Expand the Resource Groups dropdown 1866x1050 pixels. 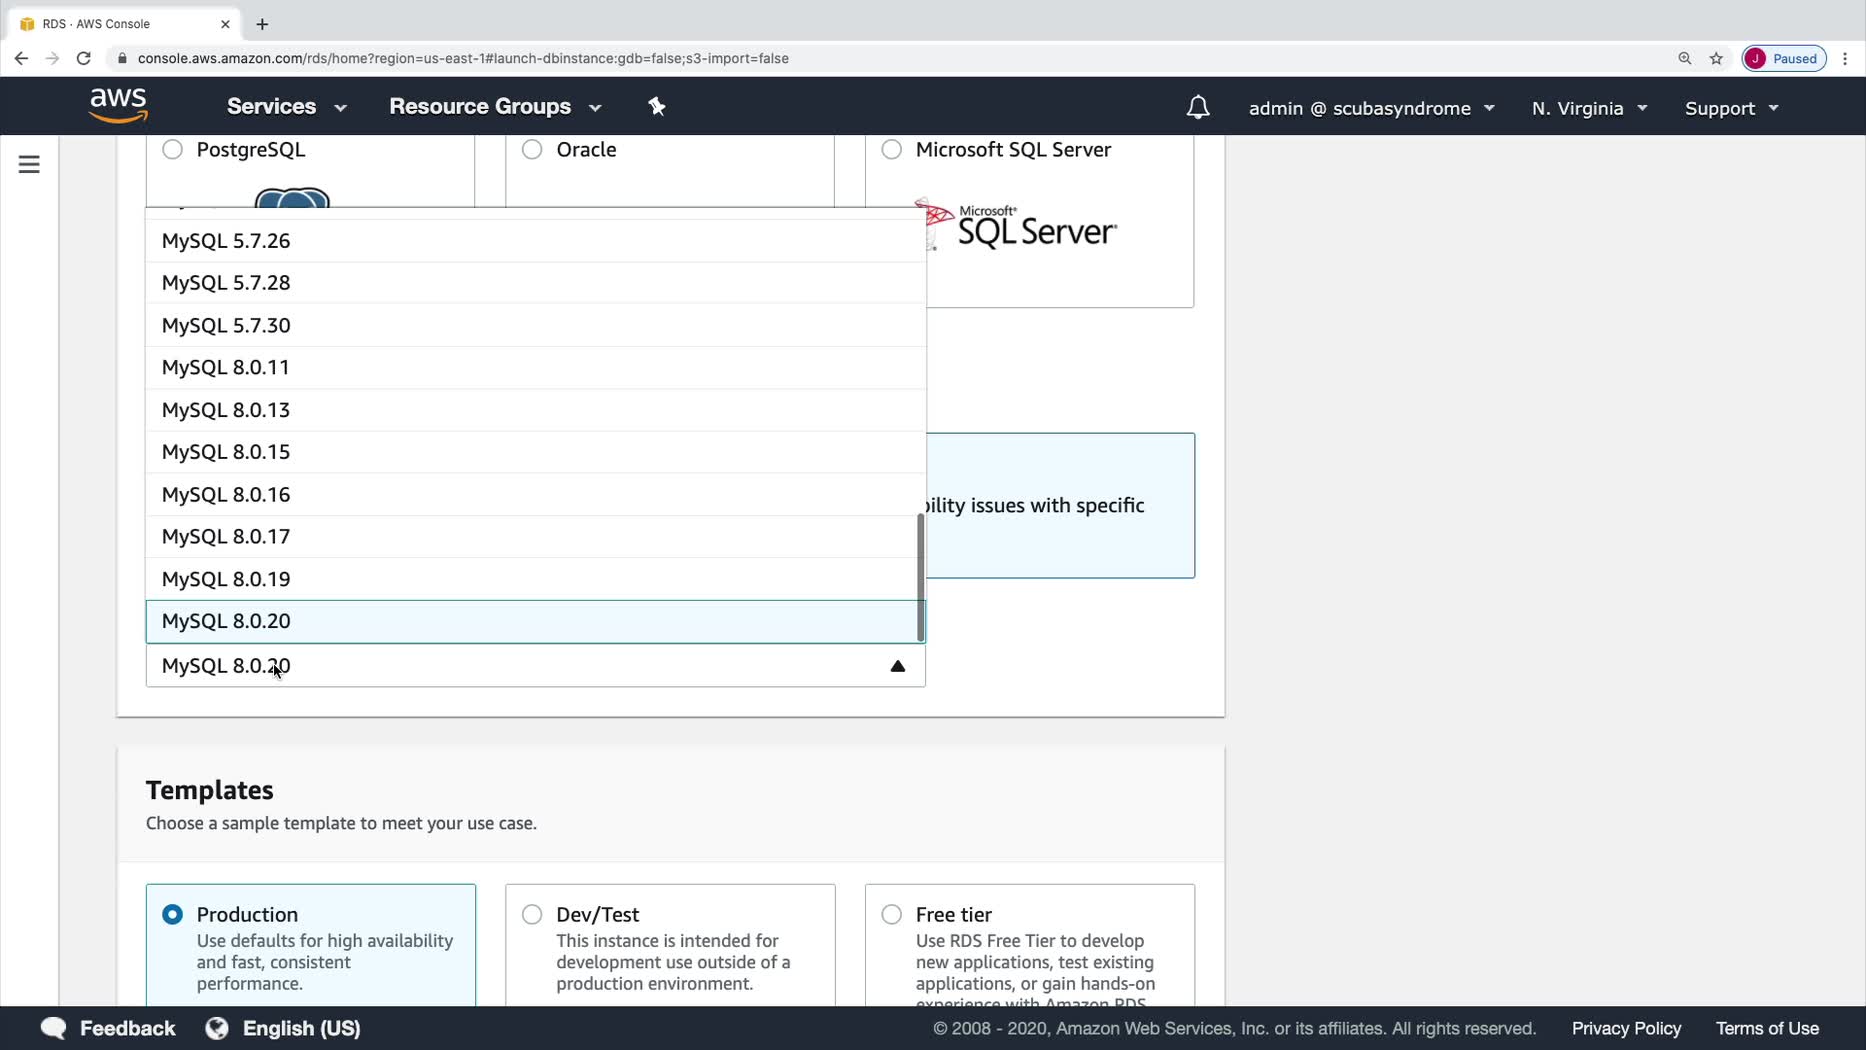coord(496,106)
